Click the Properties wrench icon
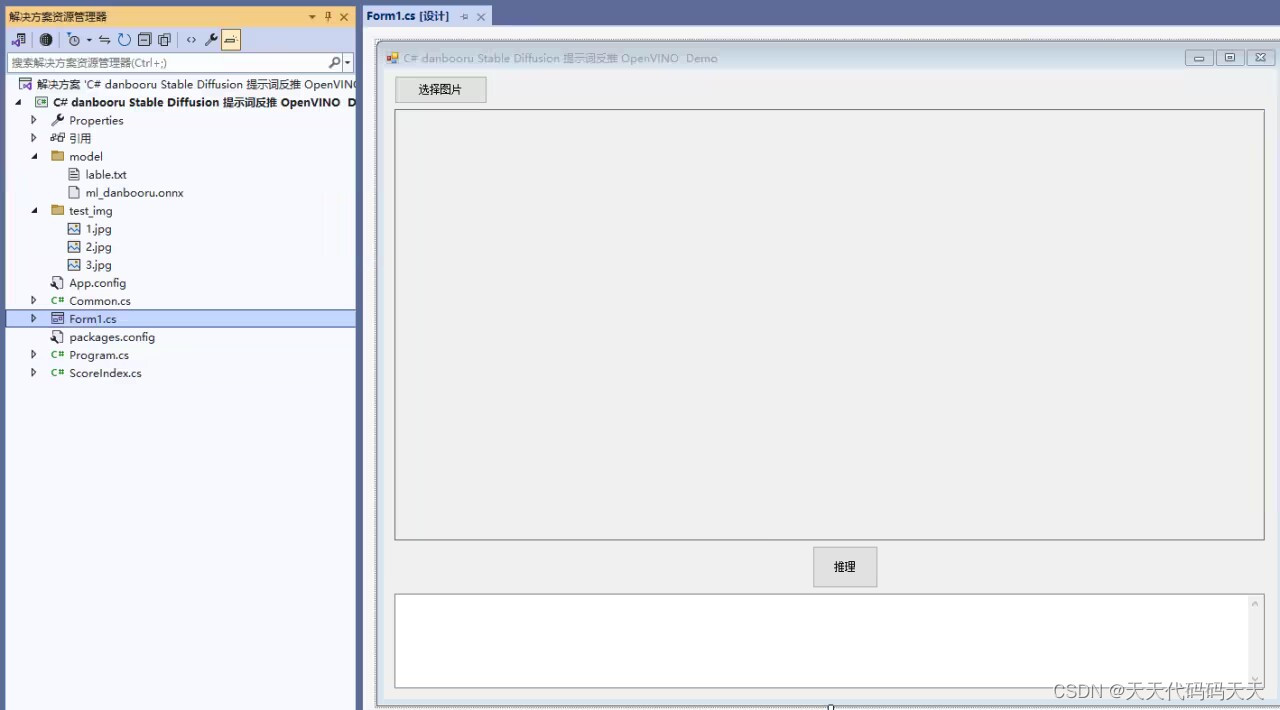The height and width of the screenshot is (710, 1280). pyautogui.click(x=211, y=40)
